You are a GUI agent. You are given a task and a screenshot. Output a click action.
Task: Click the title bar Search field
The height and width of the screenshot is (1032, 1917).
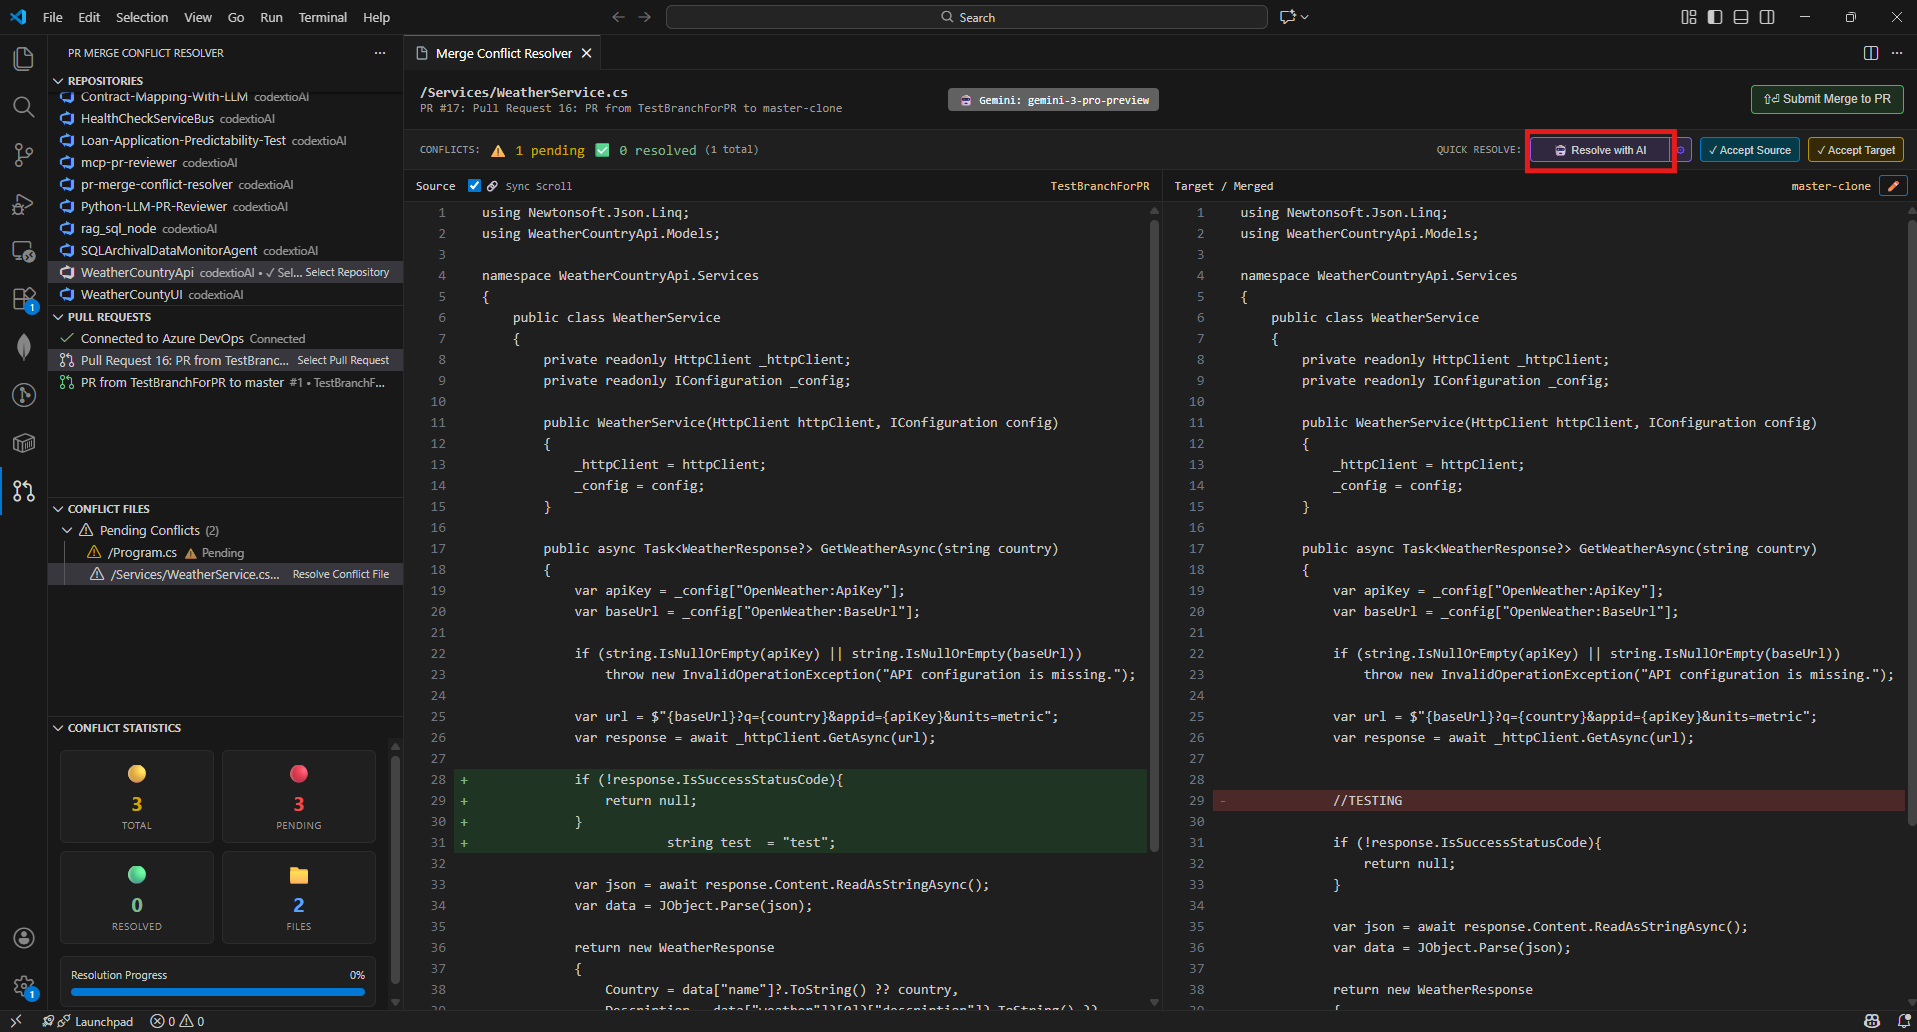966,17
